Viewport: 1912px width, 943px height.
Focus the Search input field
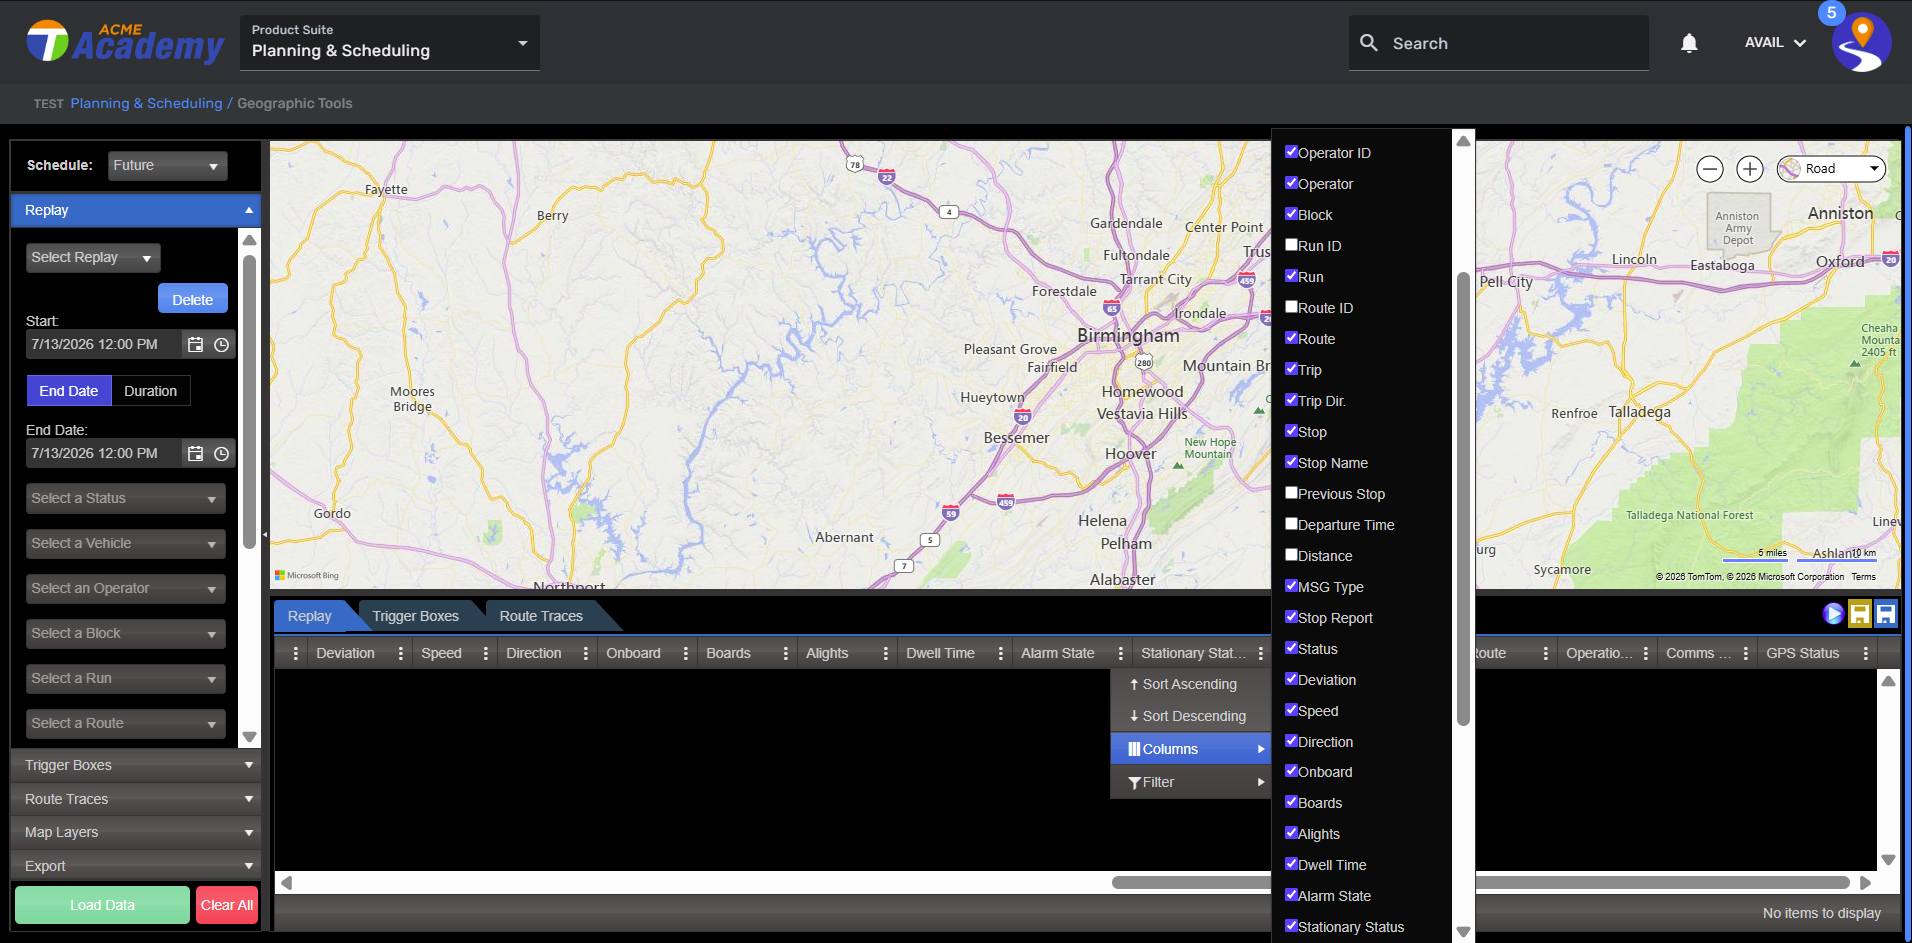(1499, 43)
